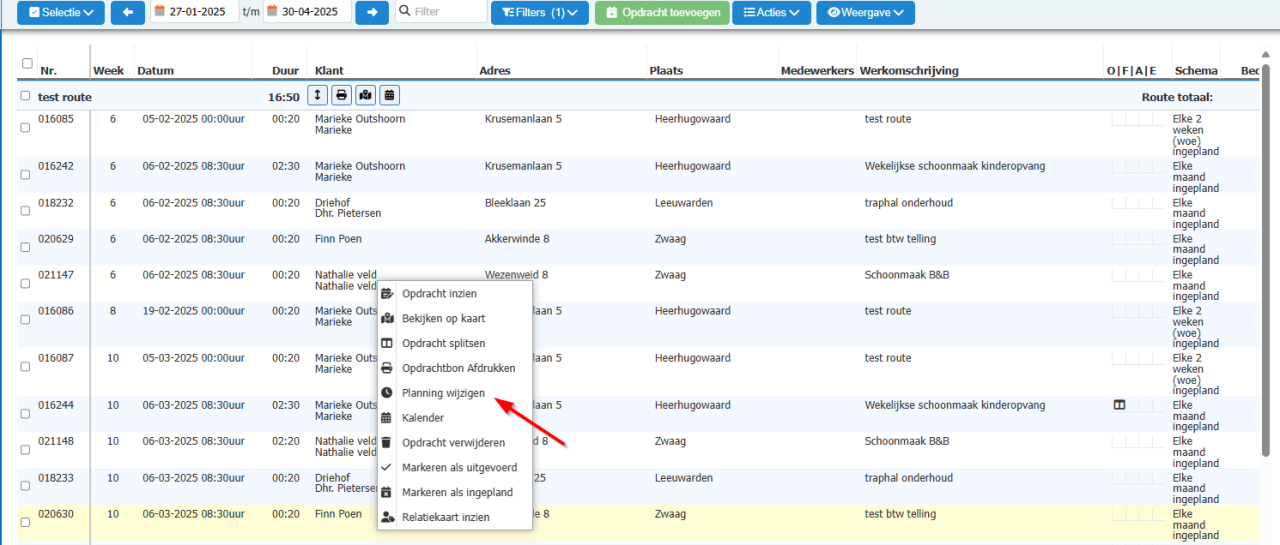Choose Planning wijzigen from context menu
1280x545 pixels.
click(443, 393)
